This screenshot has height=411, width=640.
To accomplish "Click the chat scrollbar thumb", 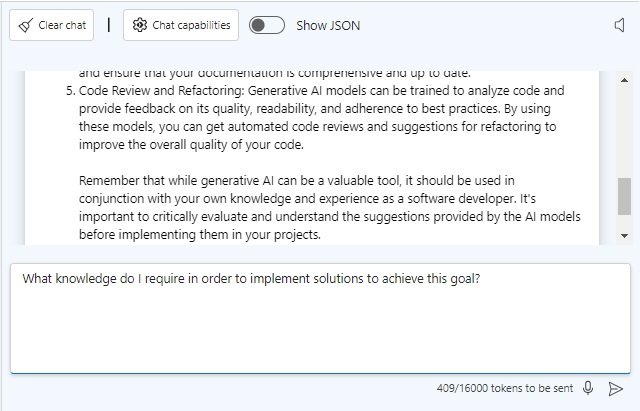I will tap(624, 196).
